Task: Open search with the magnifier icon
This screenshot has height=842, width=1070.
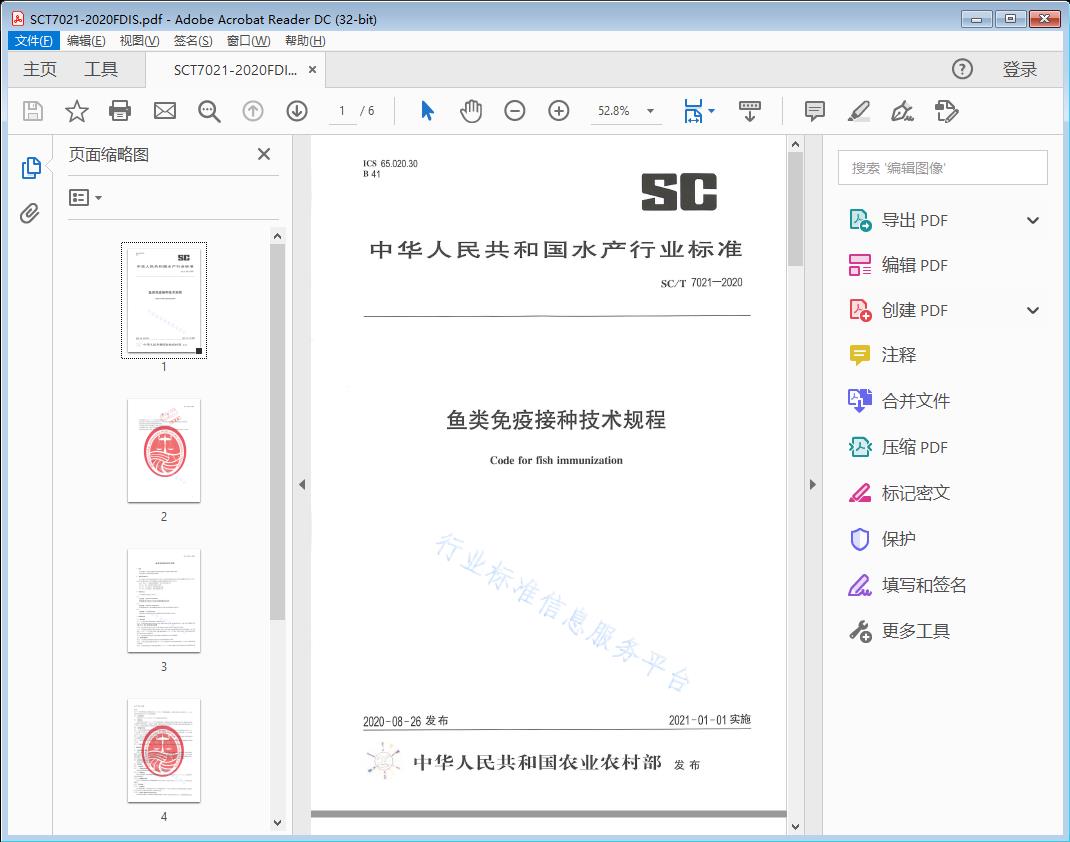Action: coord(208,111)
